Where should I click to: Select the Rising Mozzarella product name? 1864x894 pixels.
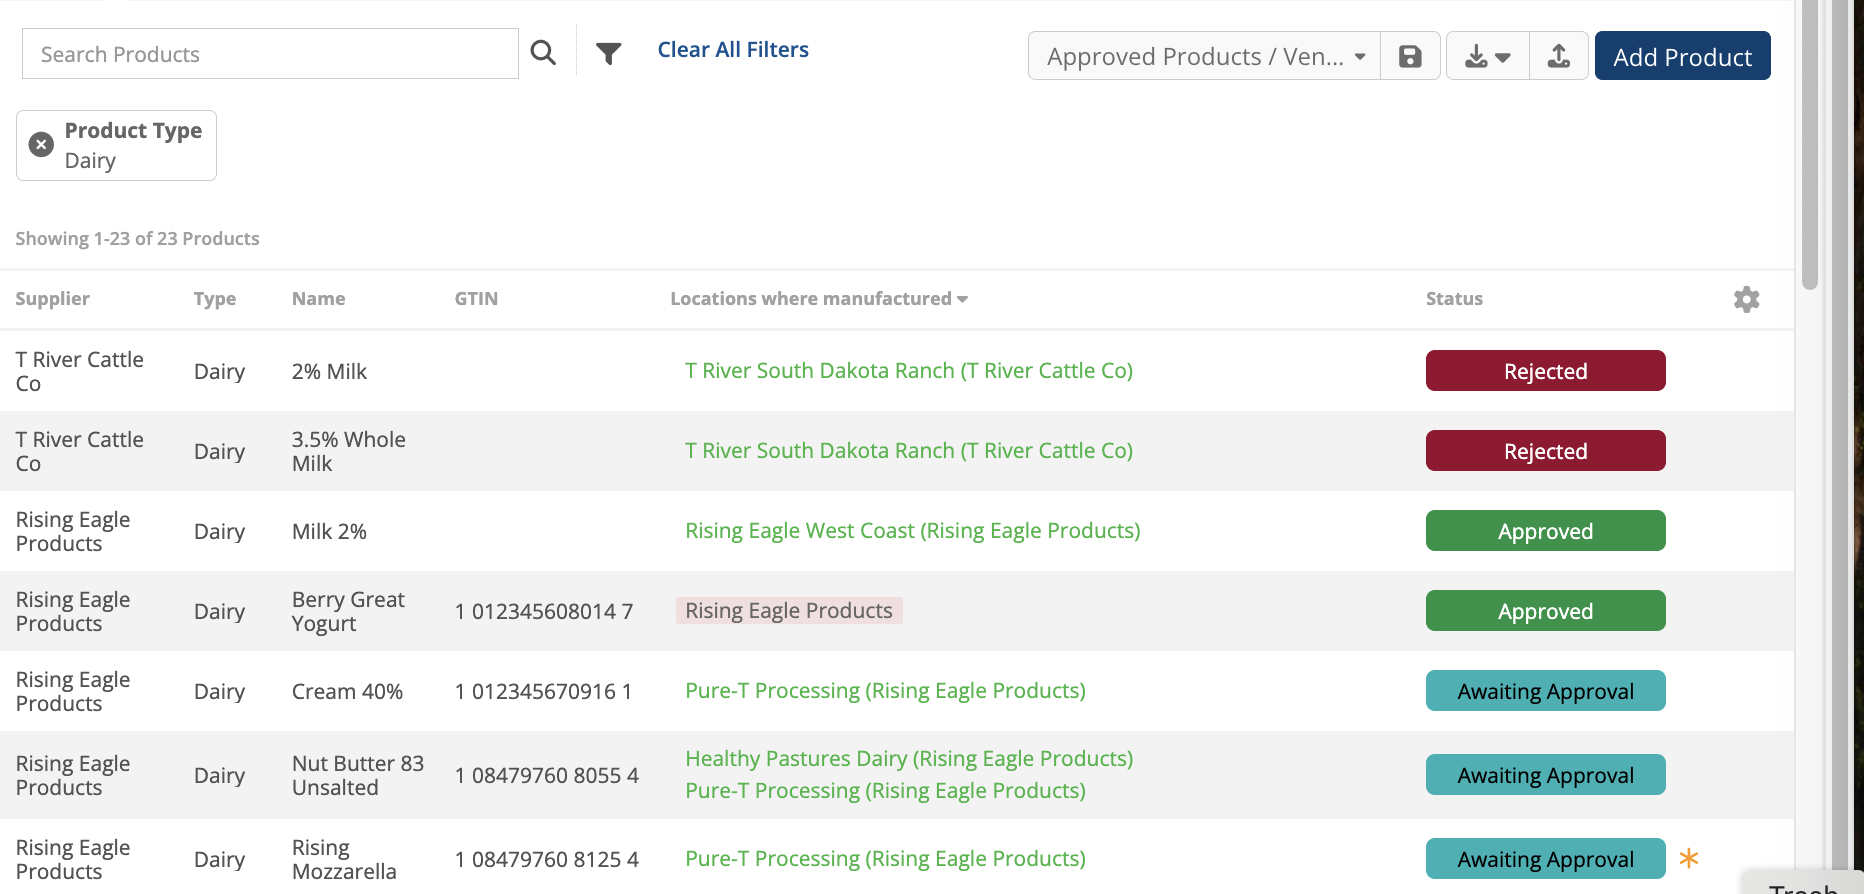click(344, 860)
